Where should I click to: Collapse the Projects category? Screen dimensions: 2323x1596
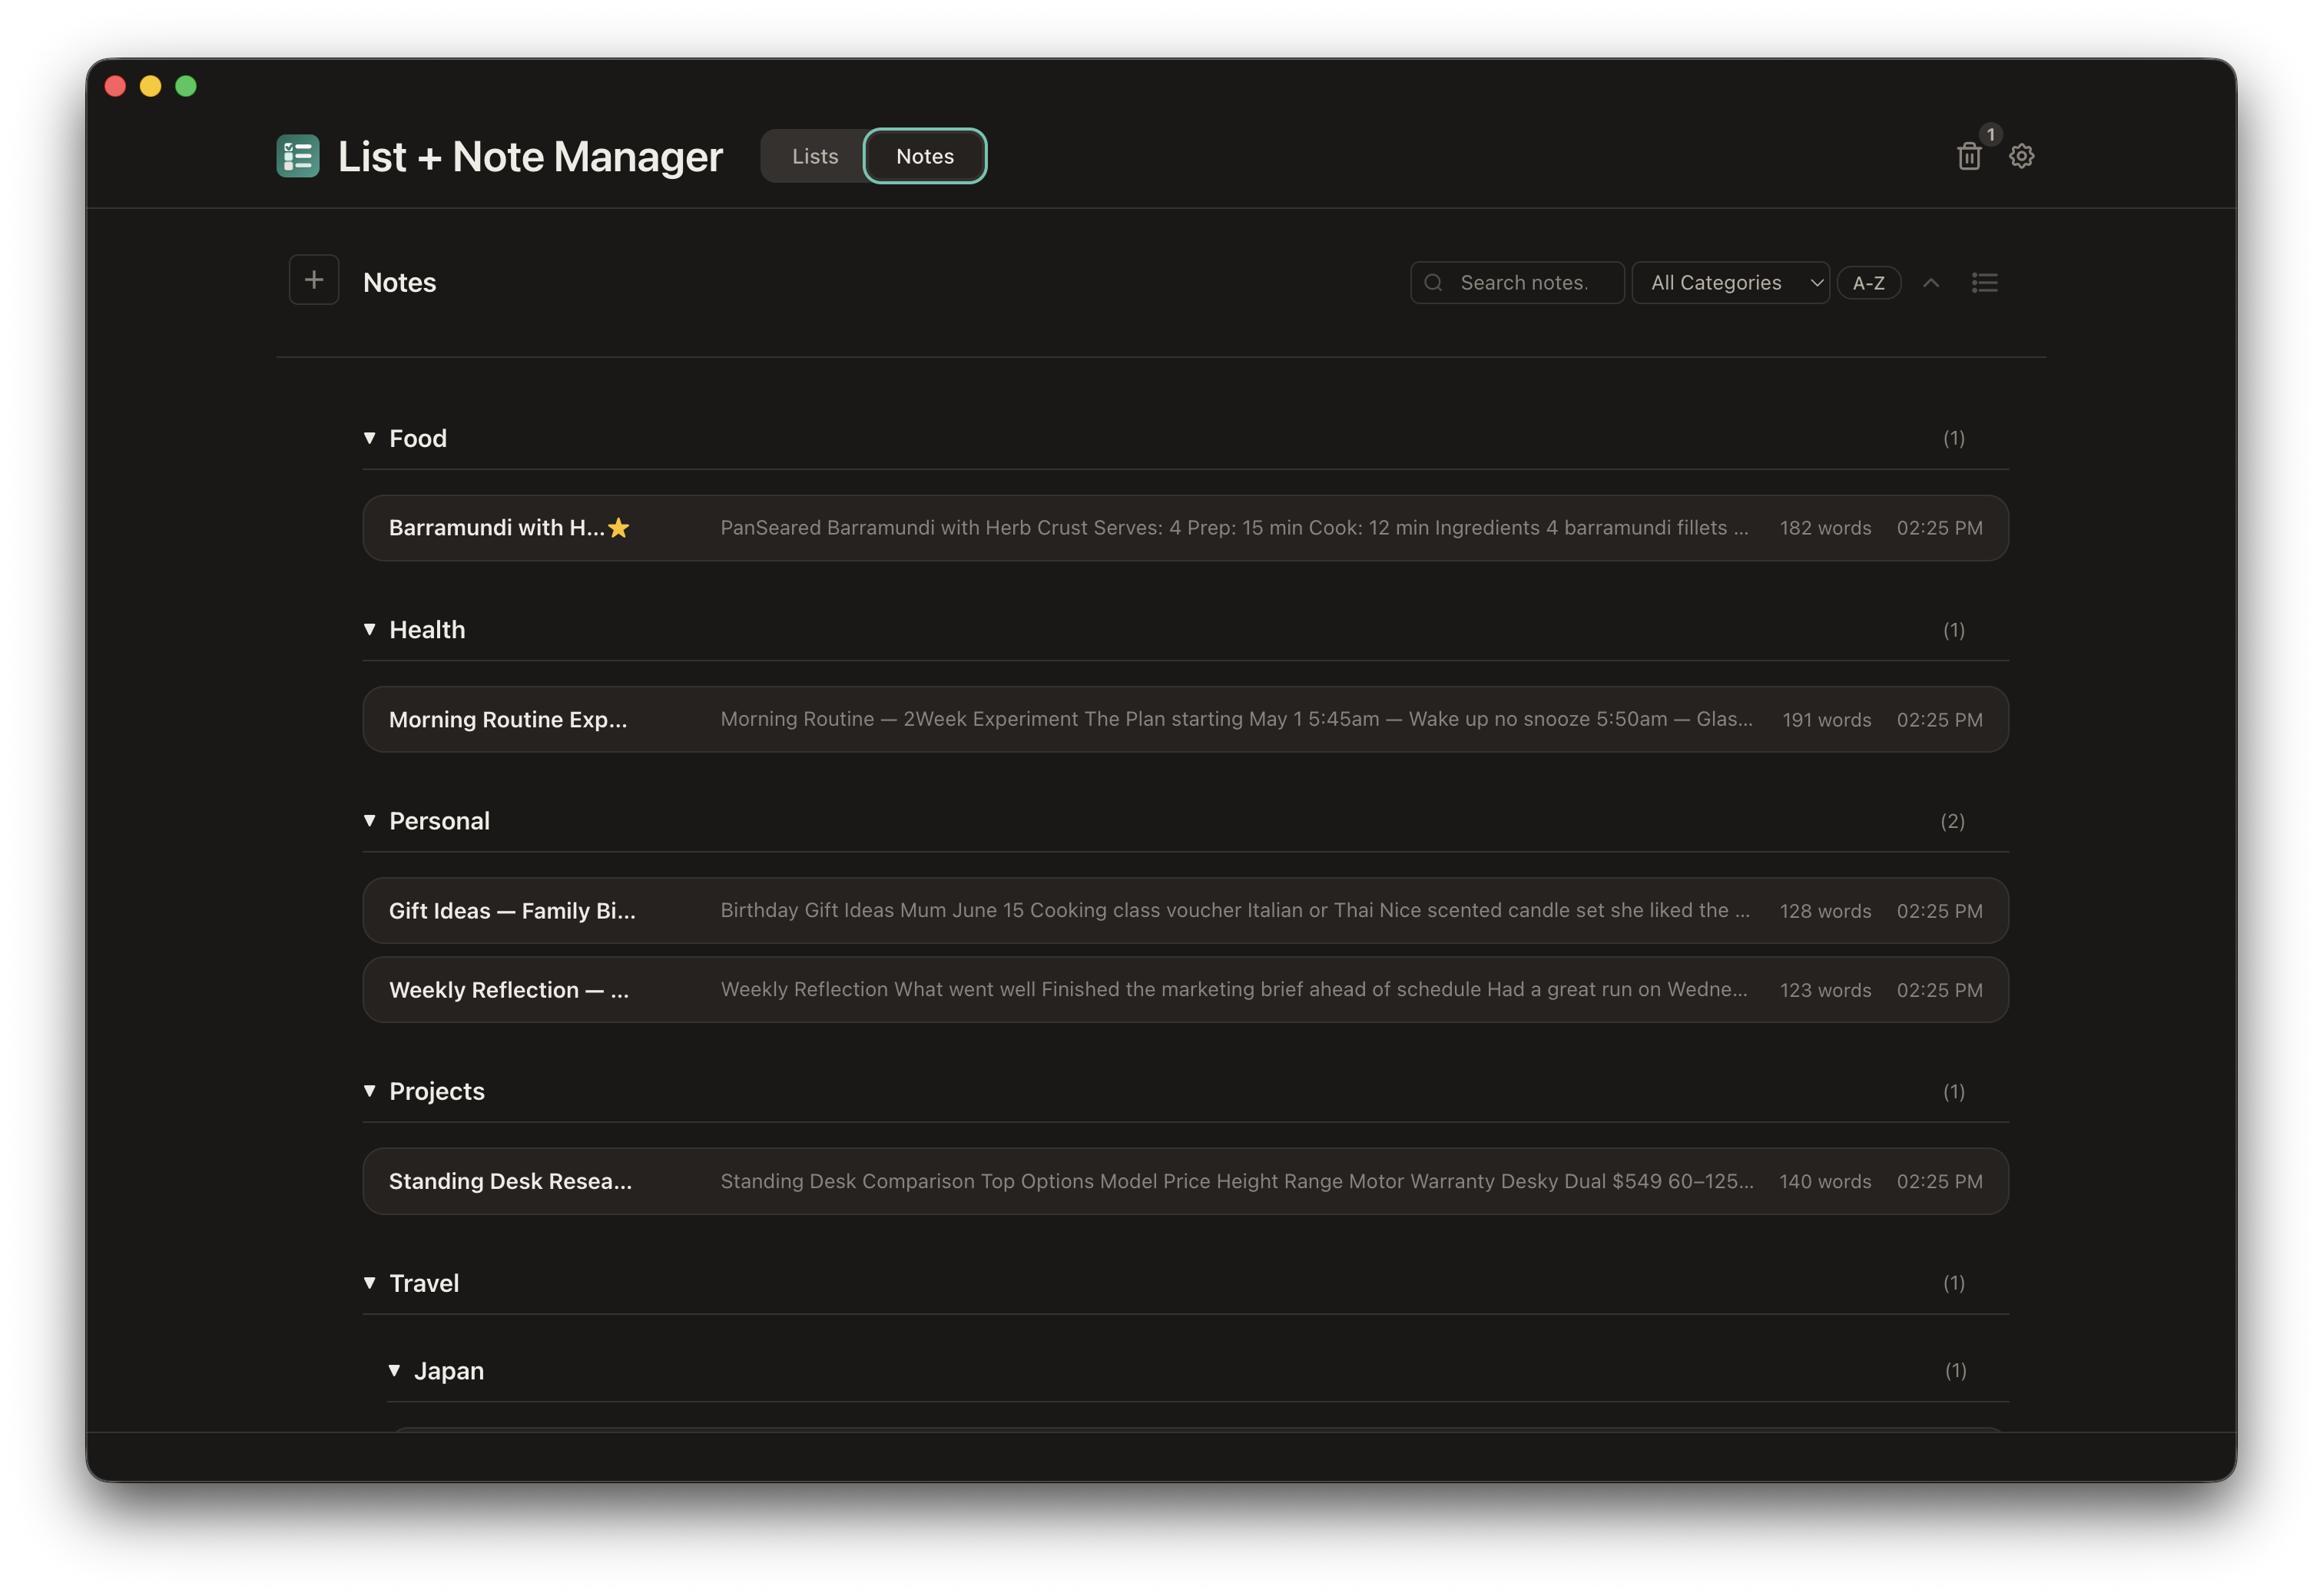click(x=370, y=1091)
